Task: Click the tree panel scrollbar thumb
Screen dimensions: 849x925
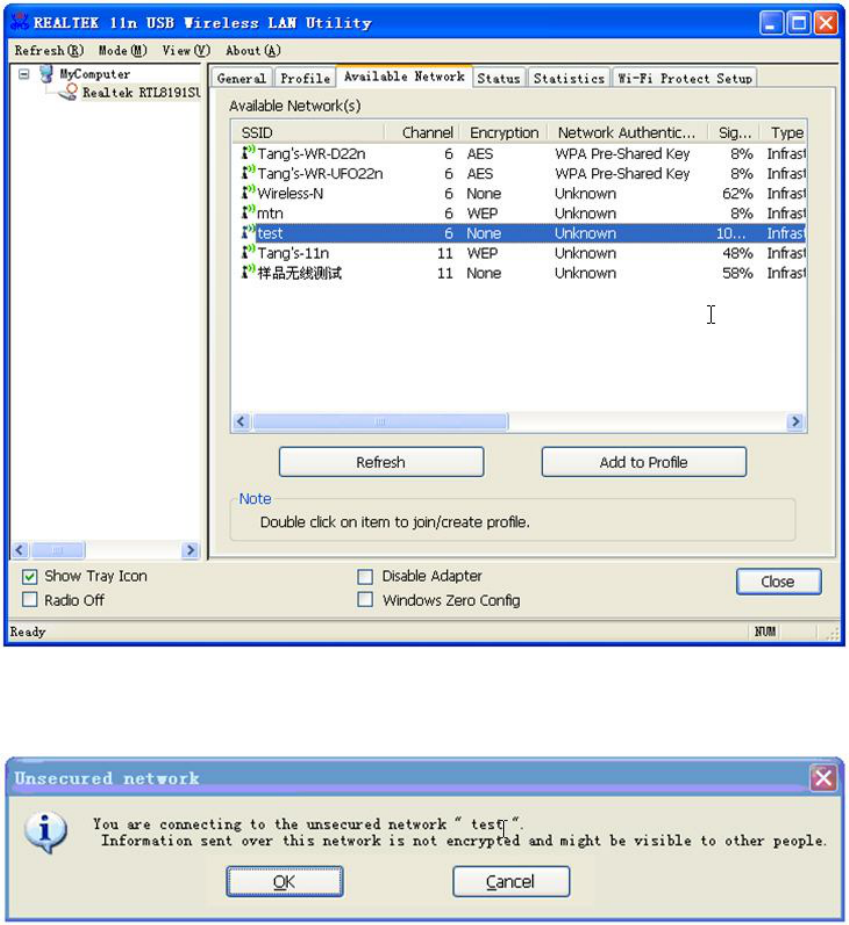Action: click(58, 550)
